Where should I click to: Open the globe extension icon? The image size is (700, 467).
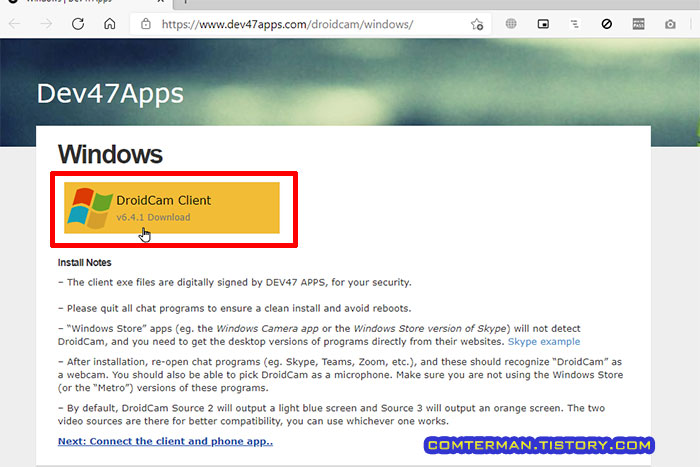pyautogui.click(x=511, y=24)
